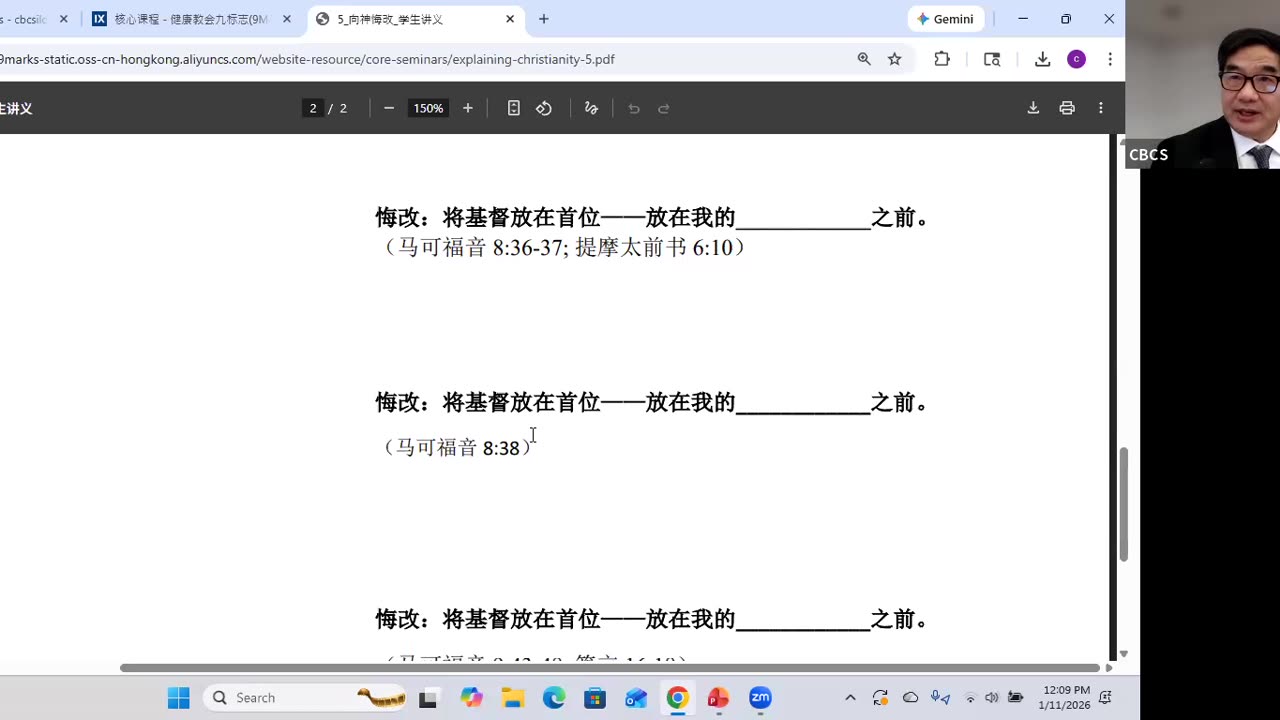The height and width of the screenshot is (720, 1280).
Task: Click the CBCS webcam video thumbnail
Action: (x=1203, y=84)
